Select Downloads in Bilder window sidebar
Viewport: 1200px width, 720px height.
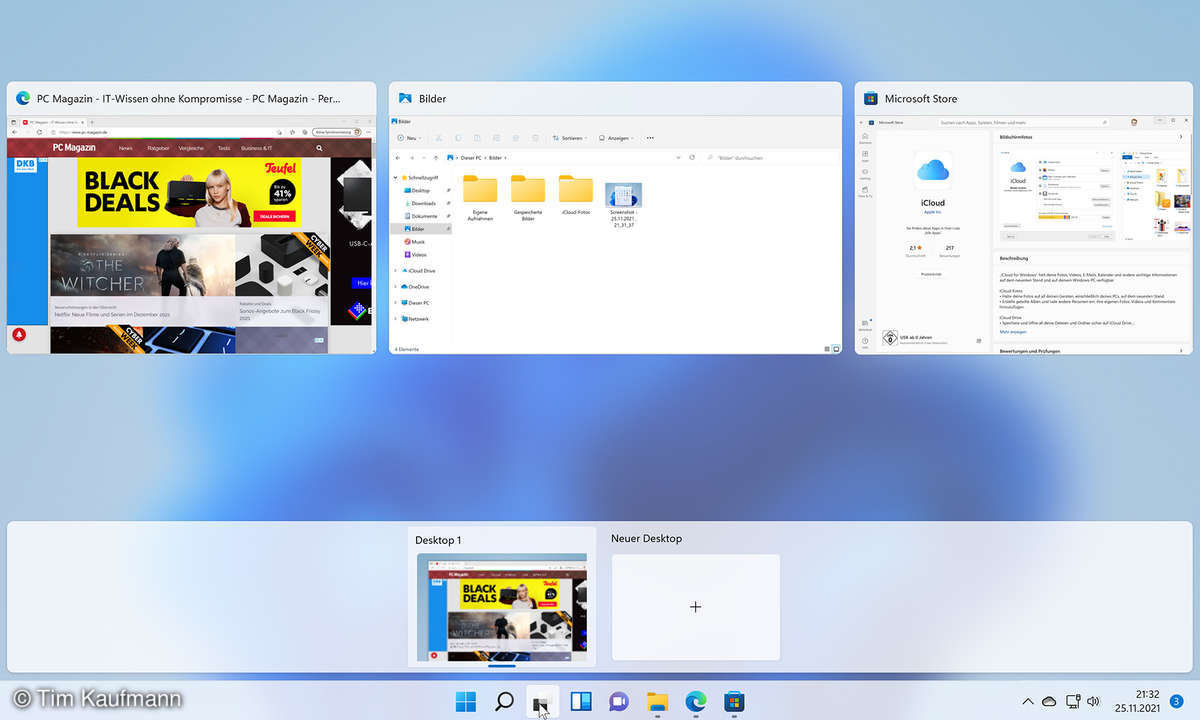click(x=420, y=203)
